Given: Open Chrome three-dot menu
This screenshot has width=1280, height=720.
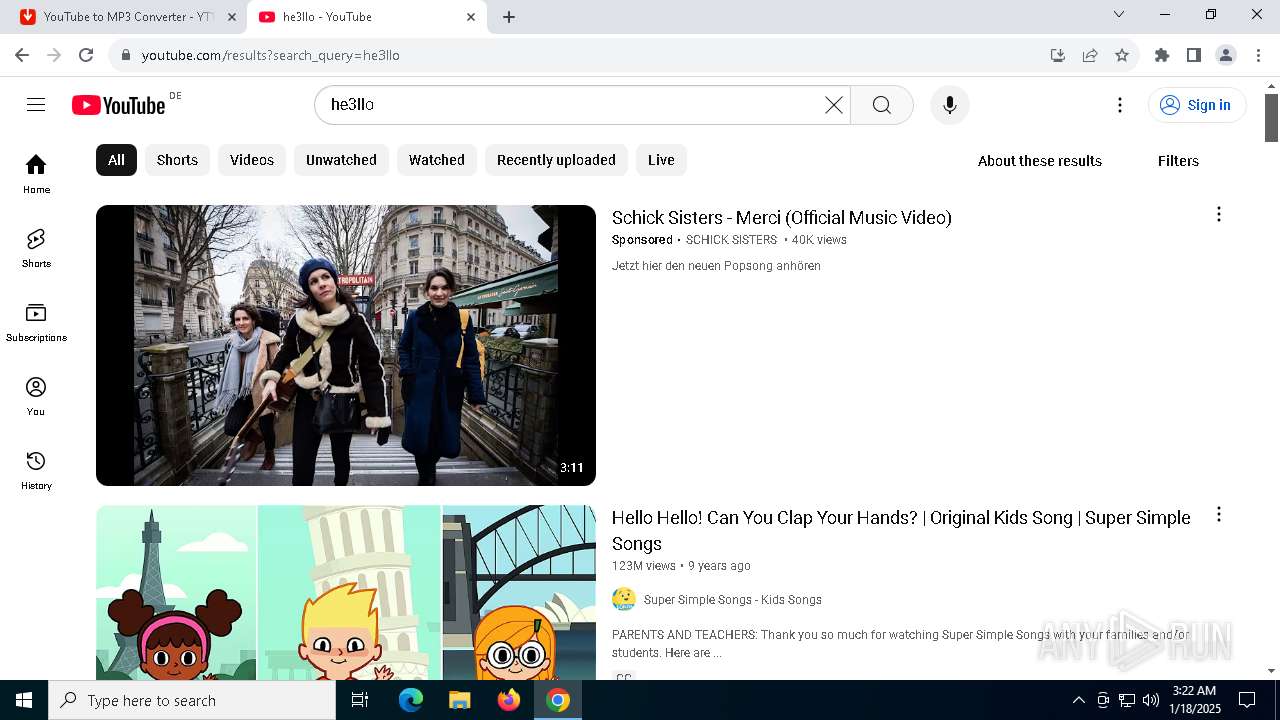Looking at the screenshot, I should click(x=1258, y=55).
